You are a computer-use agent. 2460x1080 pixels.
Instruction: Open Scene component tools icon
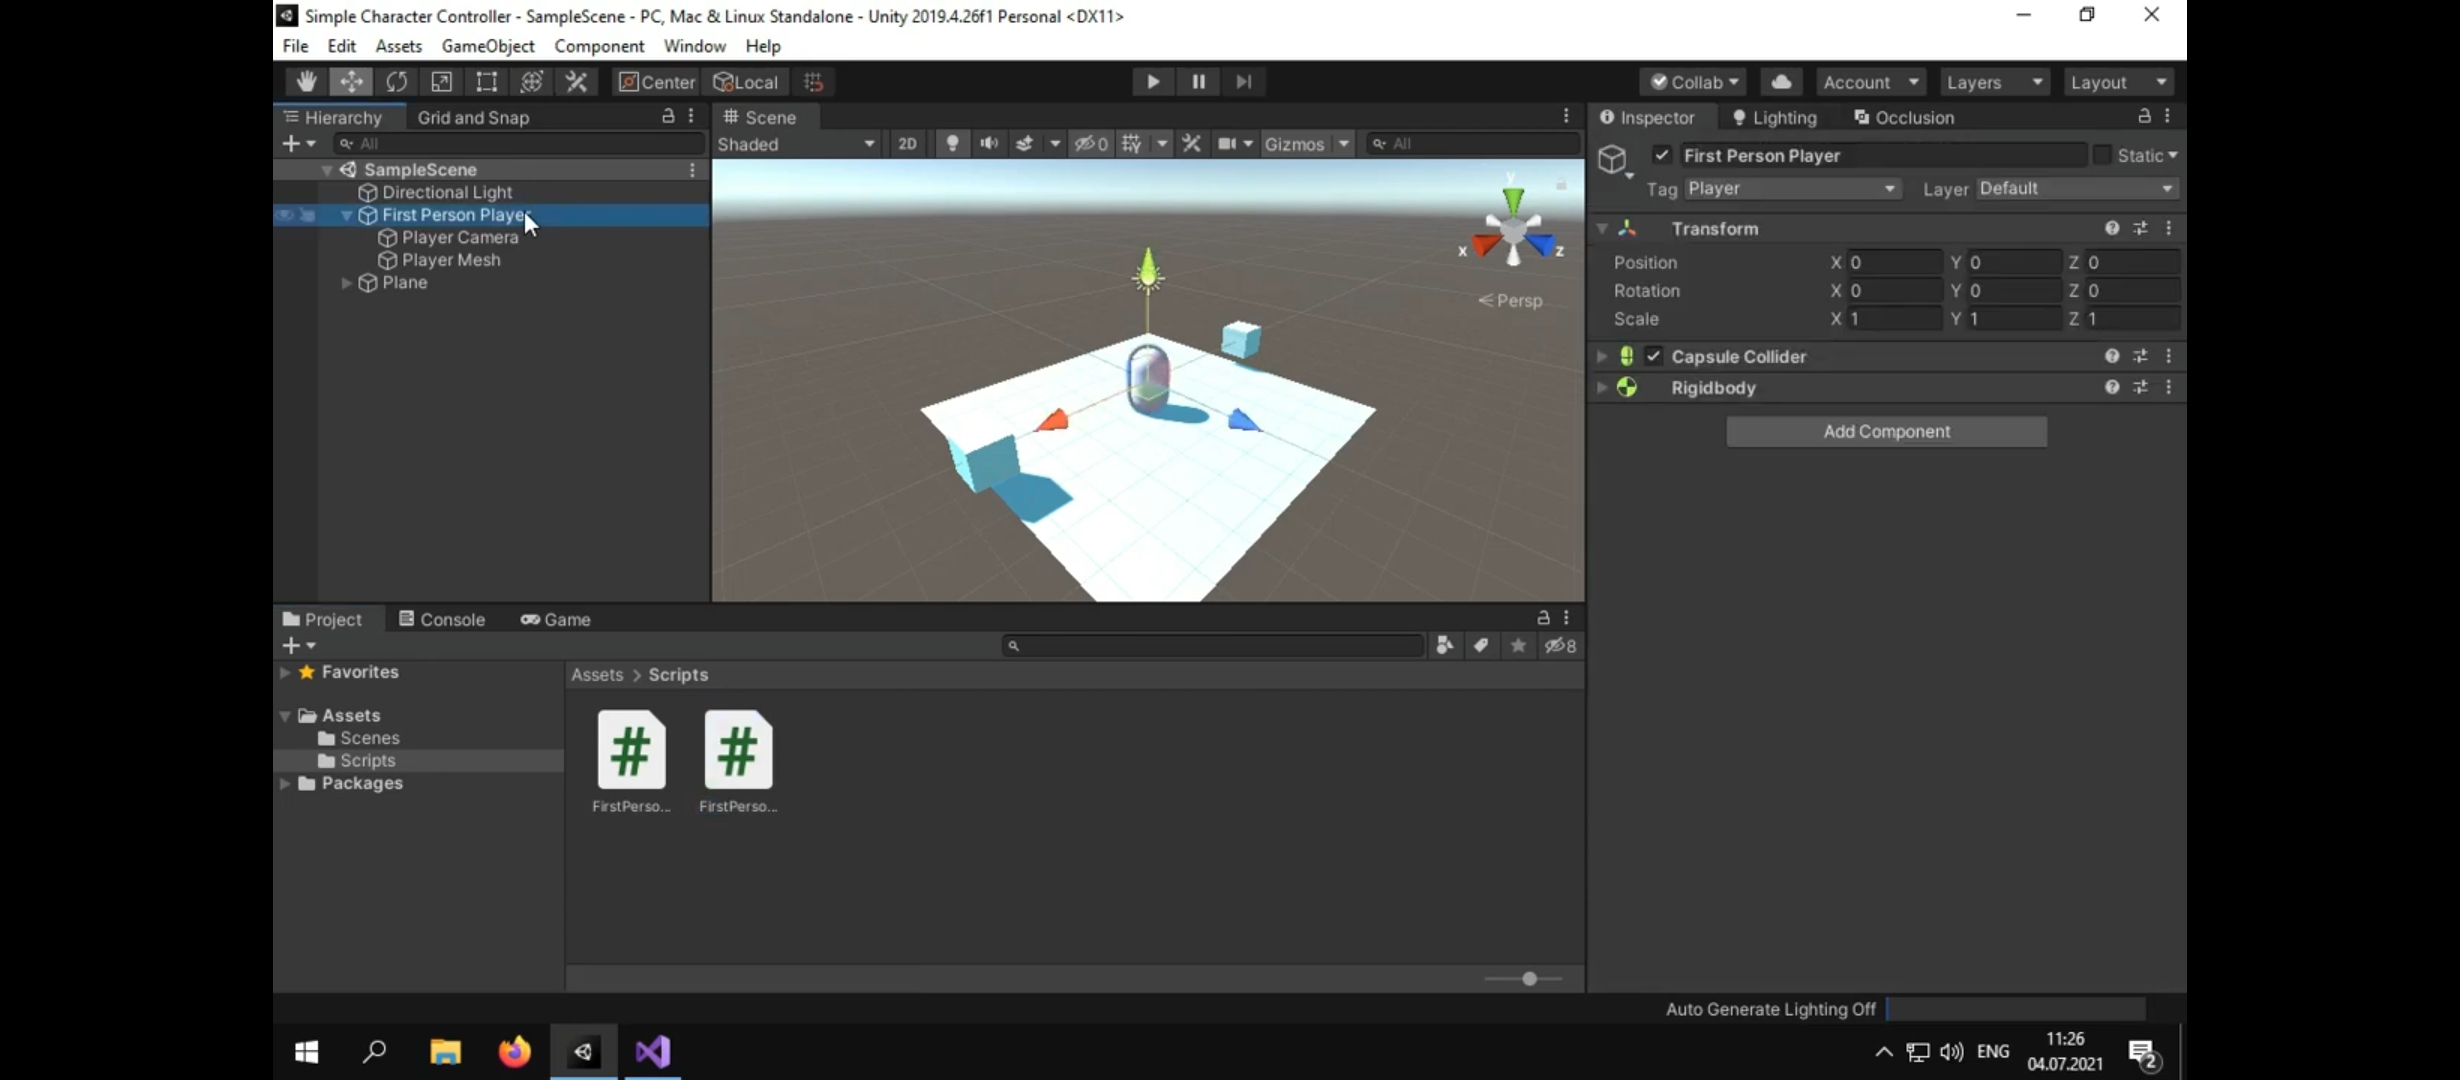1191,144
